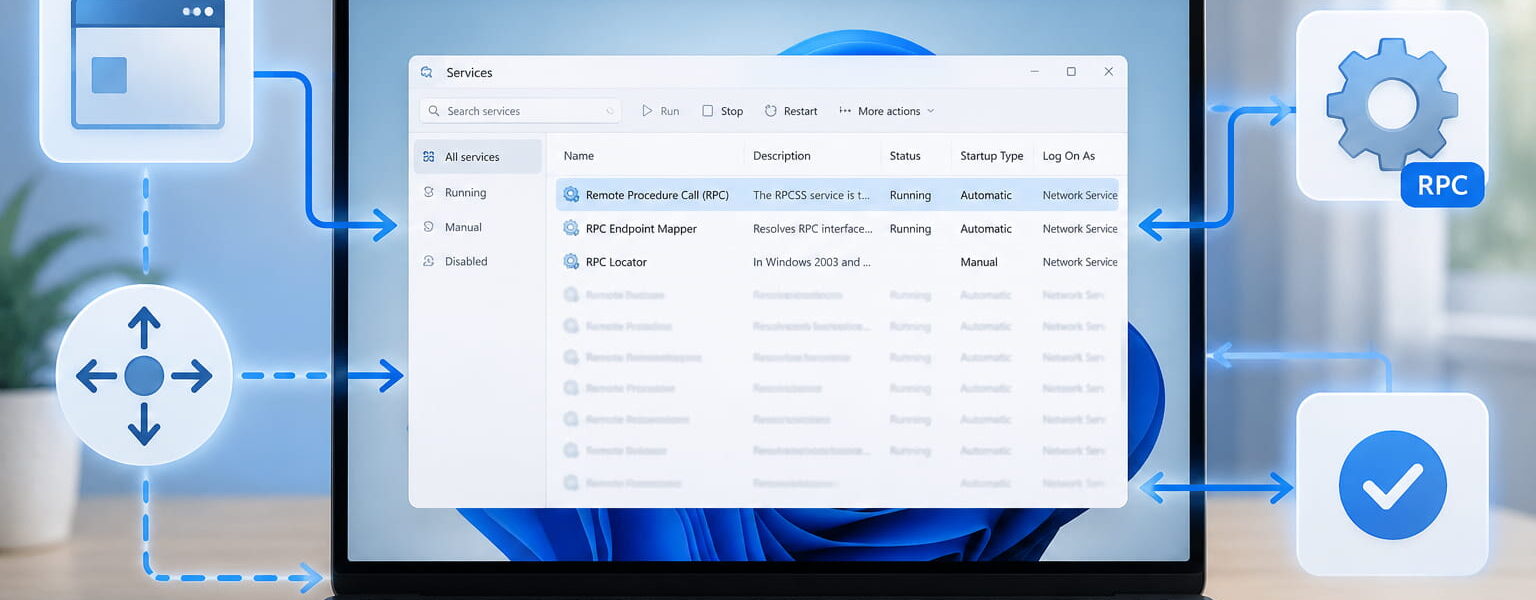
Task: Click the Services app icon in title bar
Action: 427,72
